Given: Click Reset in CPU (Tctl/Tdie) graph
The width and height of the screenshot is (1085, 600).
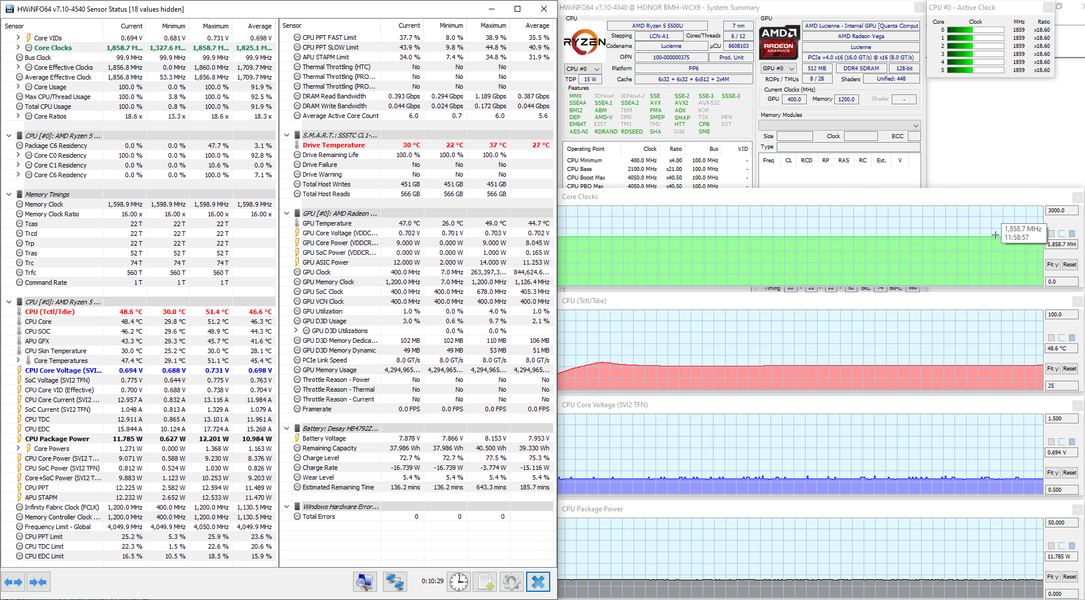Looking at the screenshot, I should [x=1069, y=368].
